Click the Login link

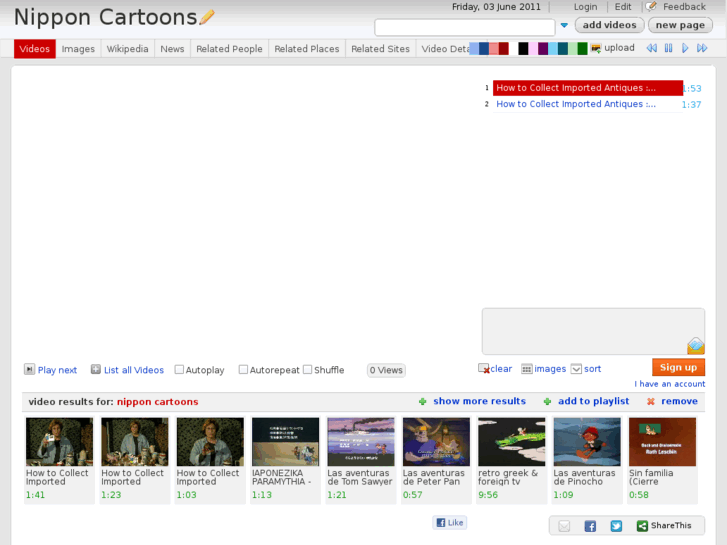585,7
